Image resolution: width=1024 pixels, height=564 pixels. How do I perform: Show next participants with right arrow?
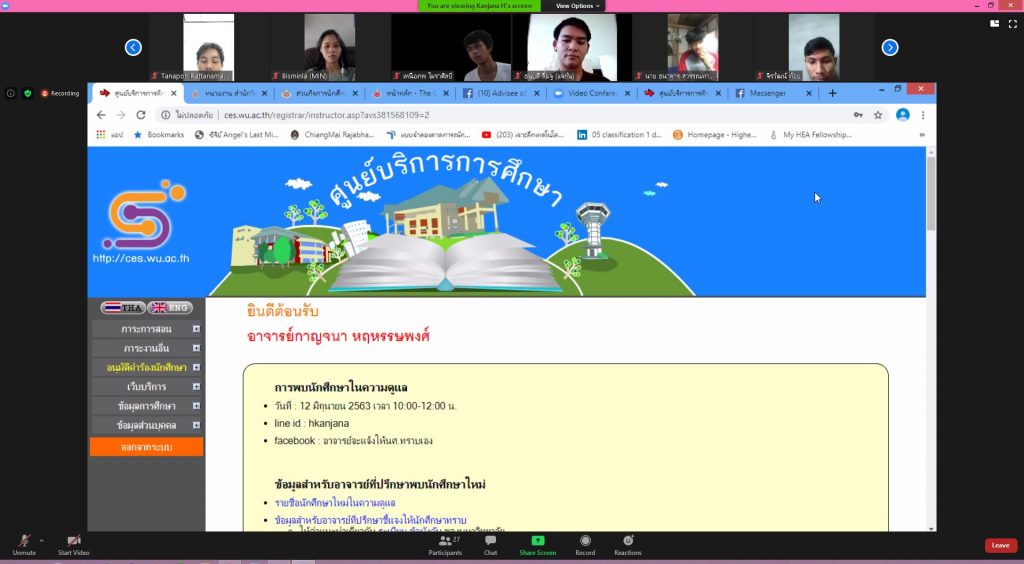[x=889, y=47]
